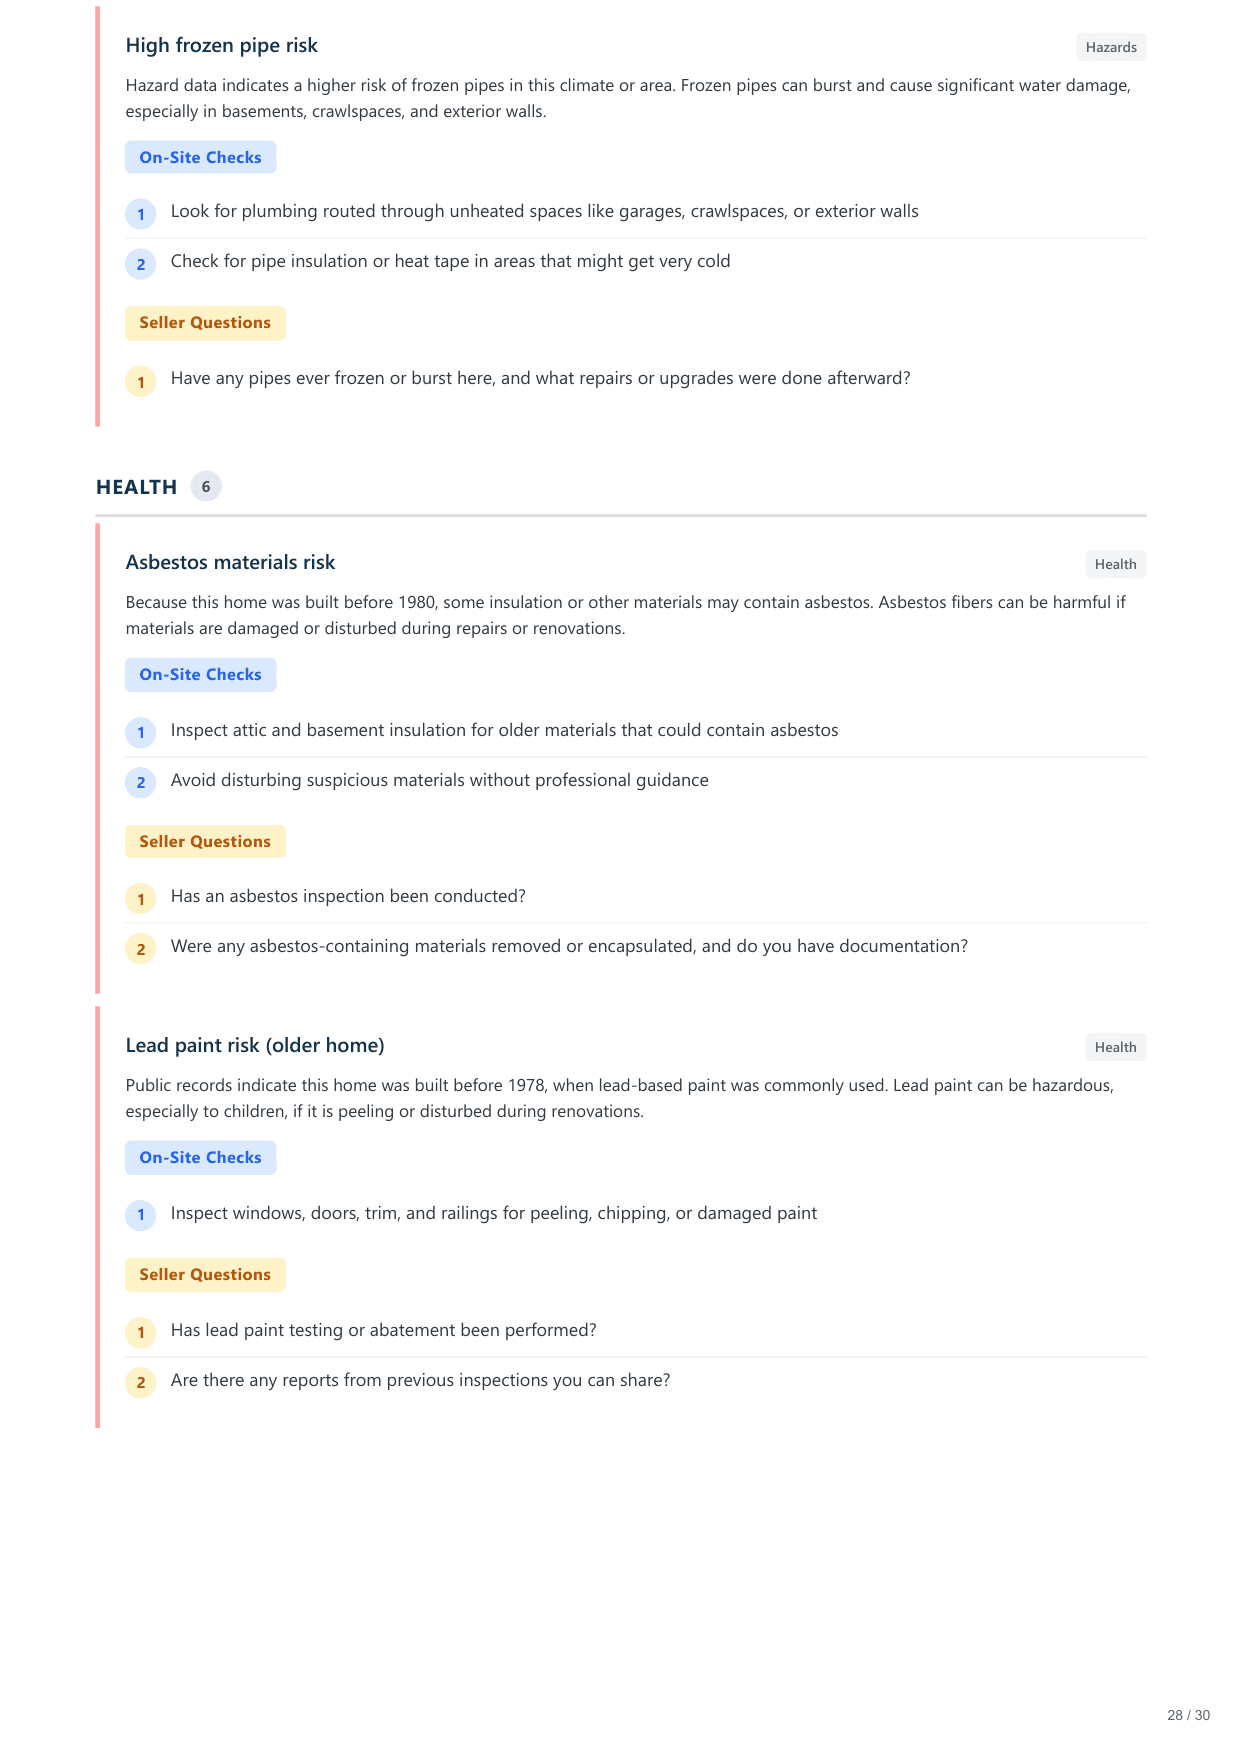1242x1754 pixels.
Task: Click badge 1 beside the frozen or burst pipes question
Action: (141, 381)
